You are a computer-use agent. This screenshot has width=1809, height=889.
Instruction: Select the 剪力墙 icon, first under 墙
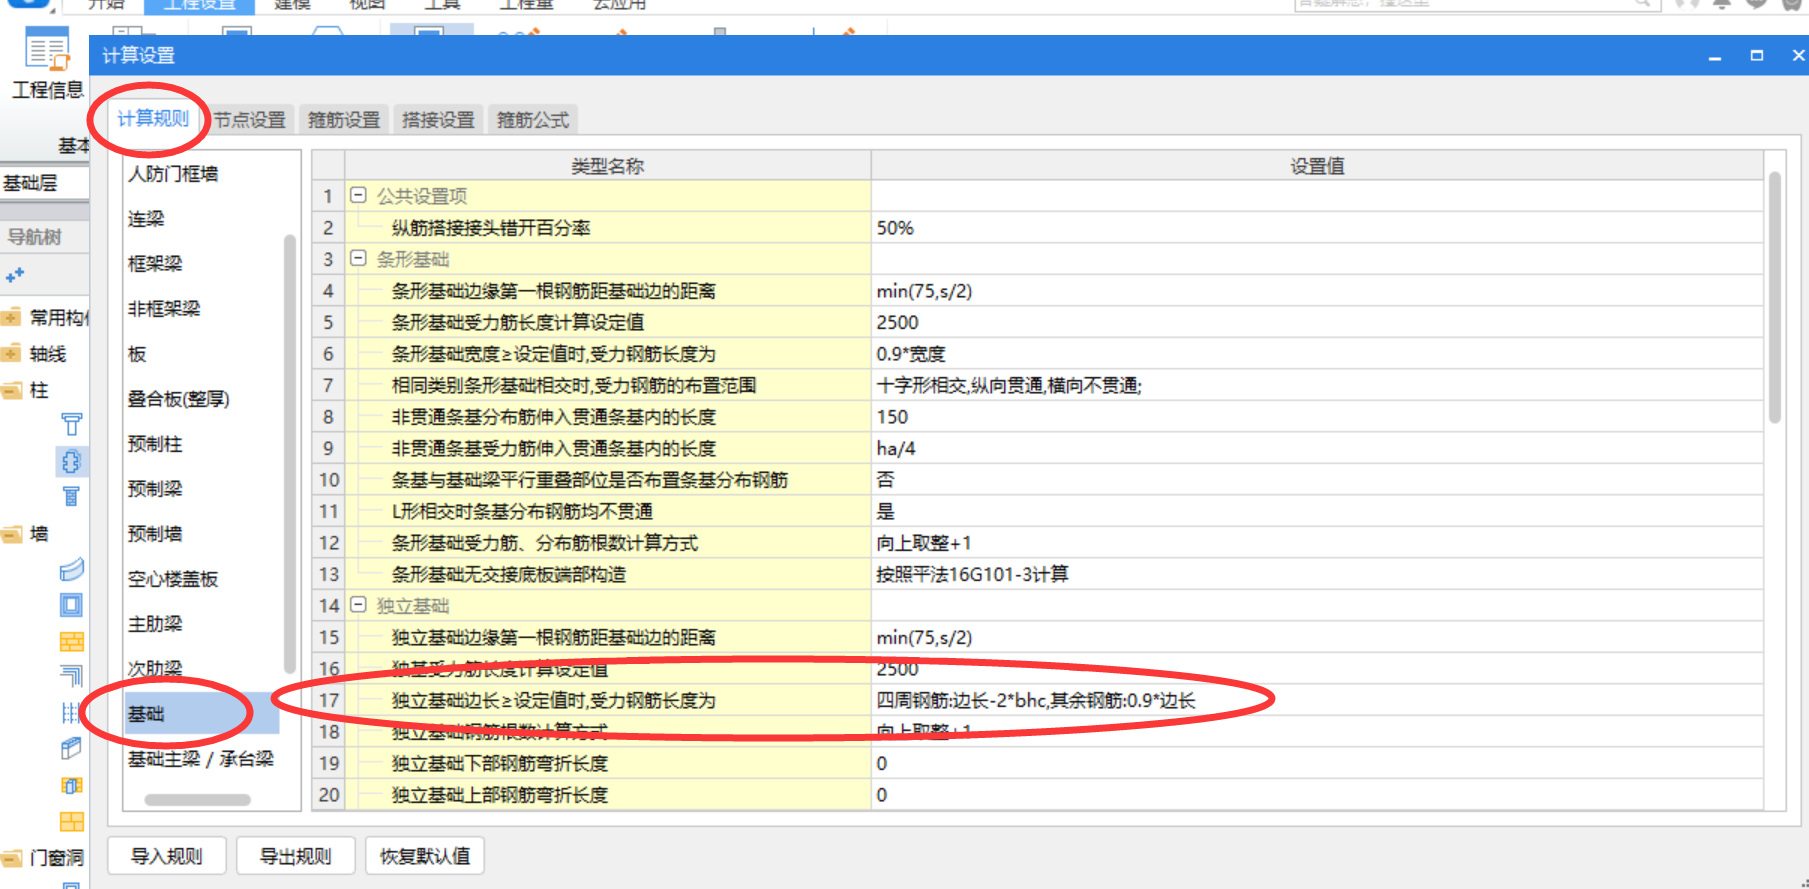(71, 570)
